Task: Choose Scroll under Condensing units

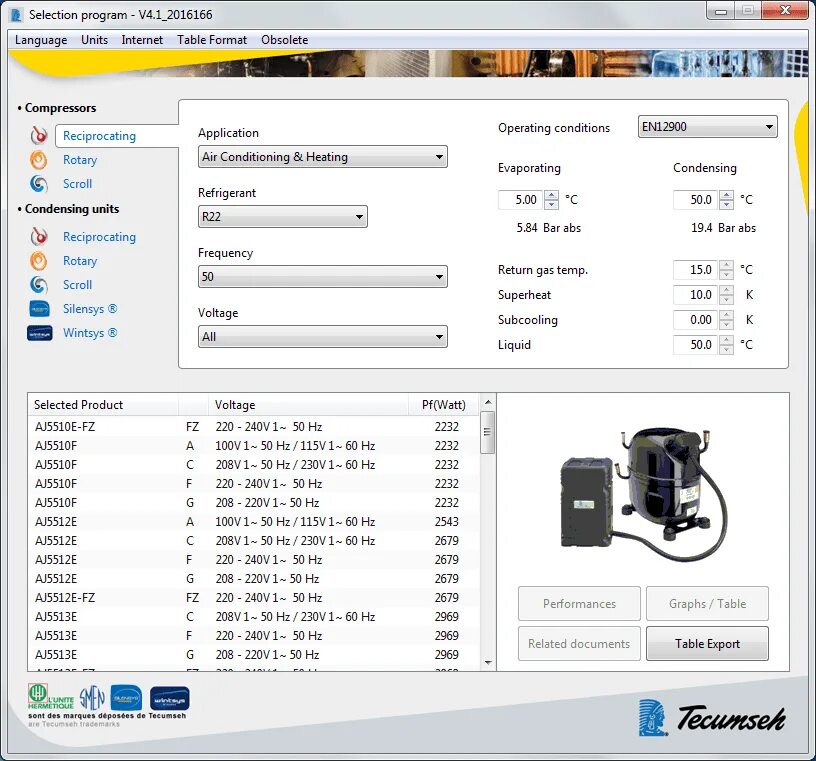Action: pos(78,285)
